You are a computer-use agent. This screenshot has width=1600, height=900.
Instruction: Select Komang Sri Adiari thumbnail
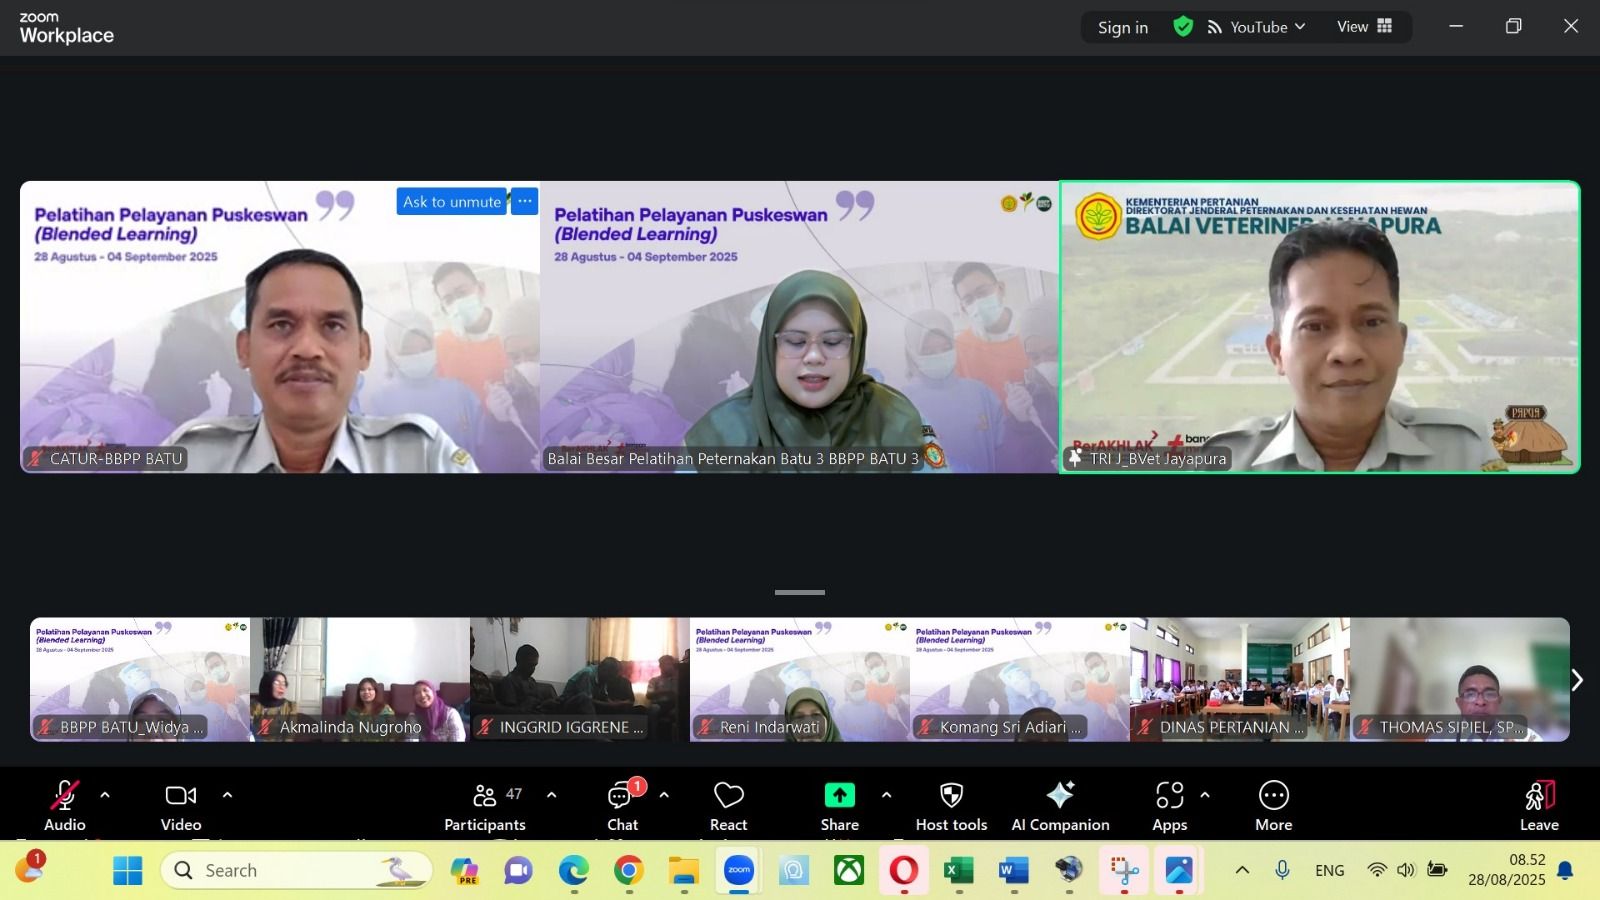tap(1020, 679)
